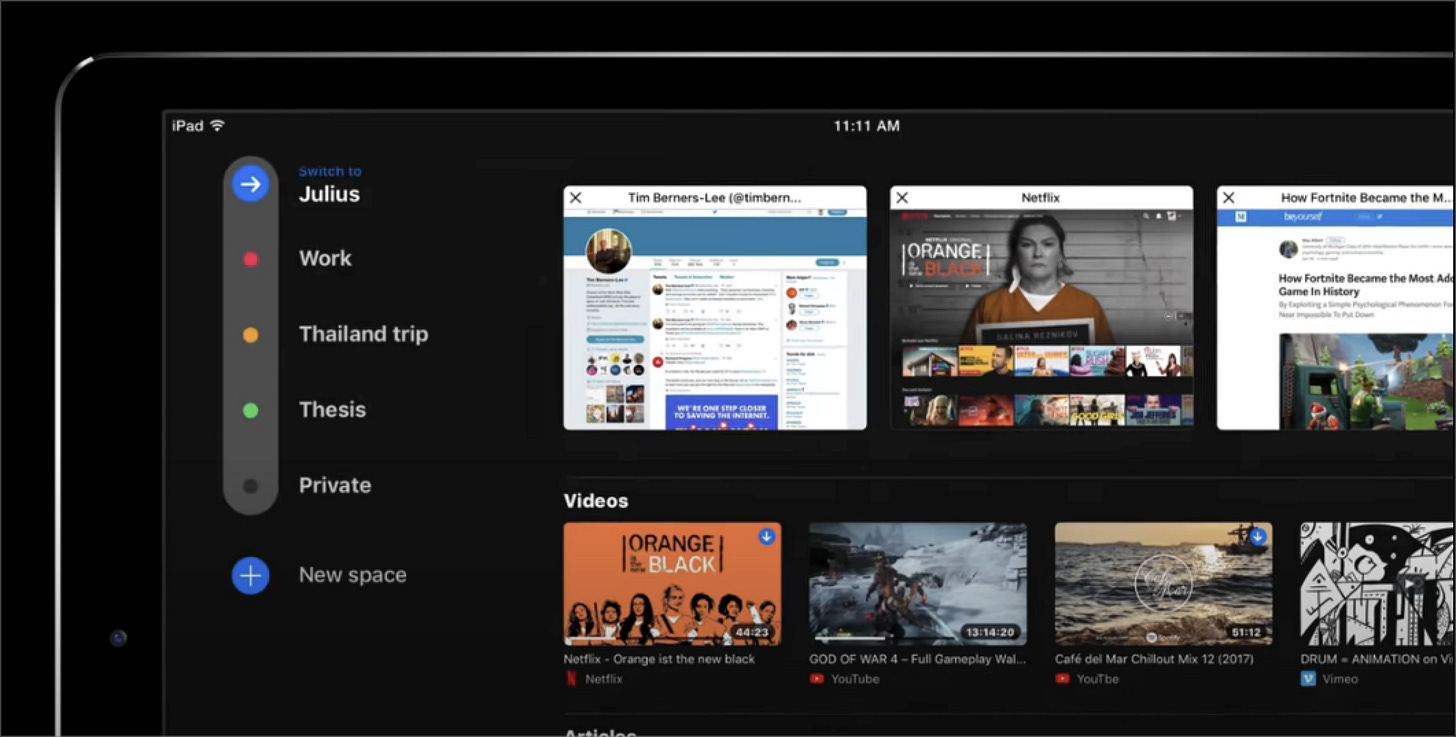1456x737 pixels.
Task: Click the 'DRUM = ANIMATION' video title
Action: click(1378, 659)
